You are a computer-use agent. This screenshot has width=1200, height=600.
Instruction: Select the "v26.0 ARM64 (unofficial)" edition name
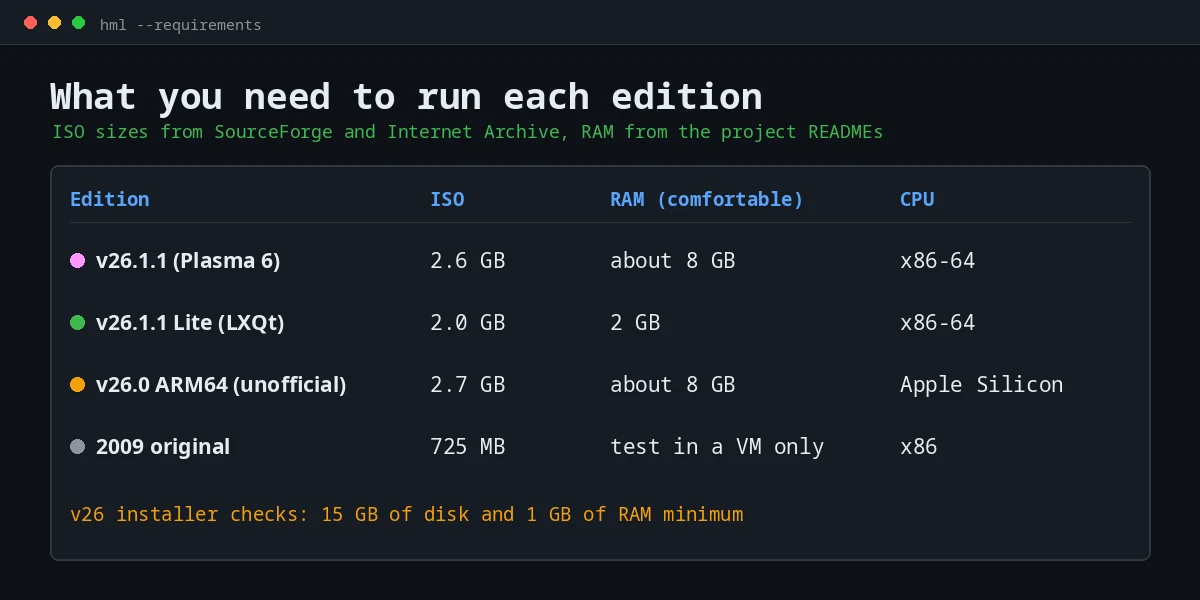[221, 385]
